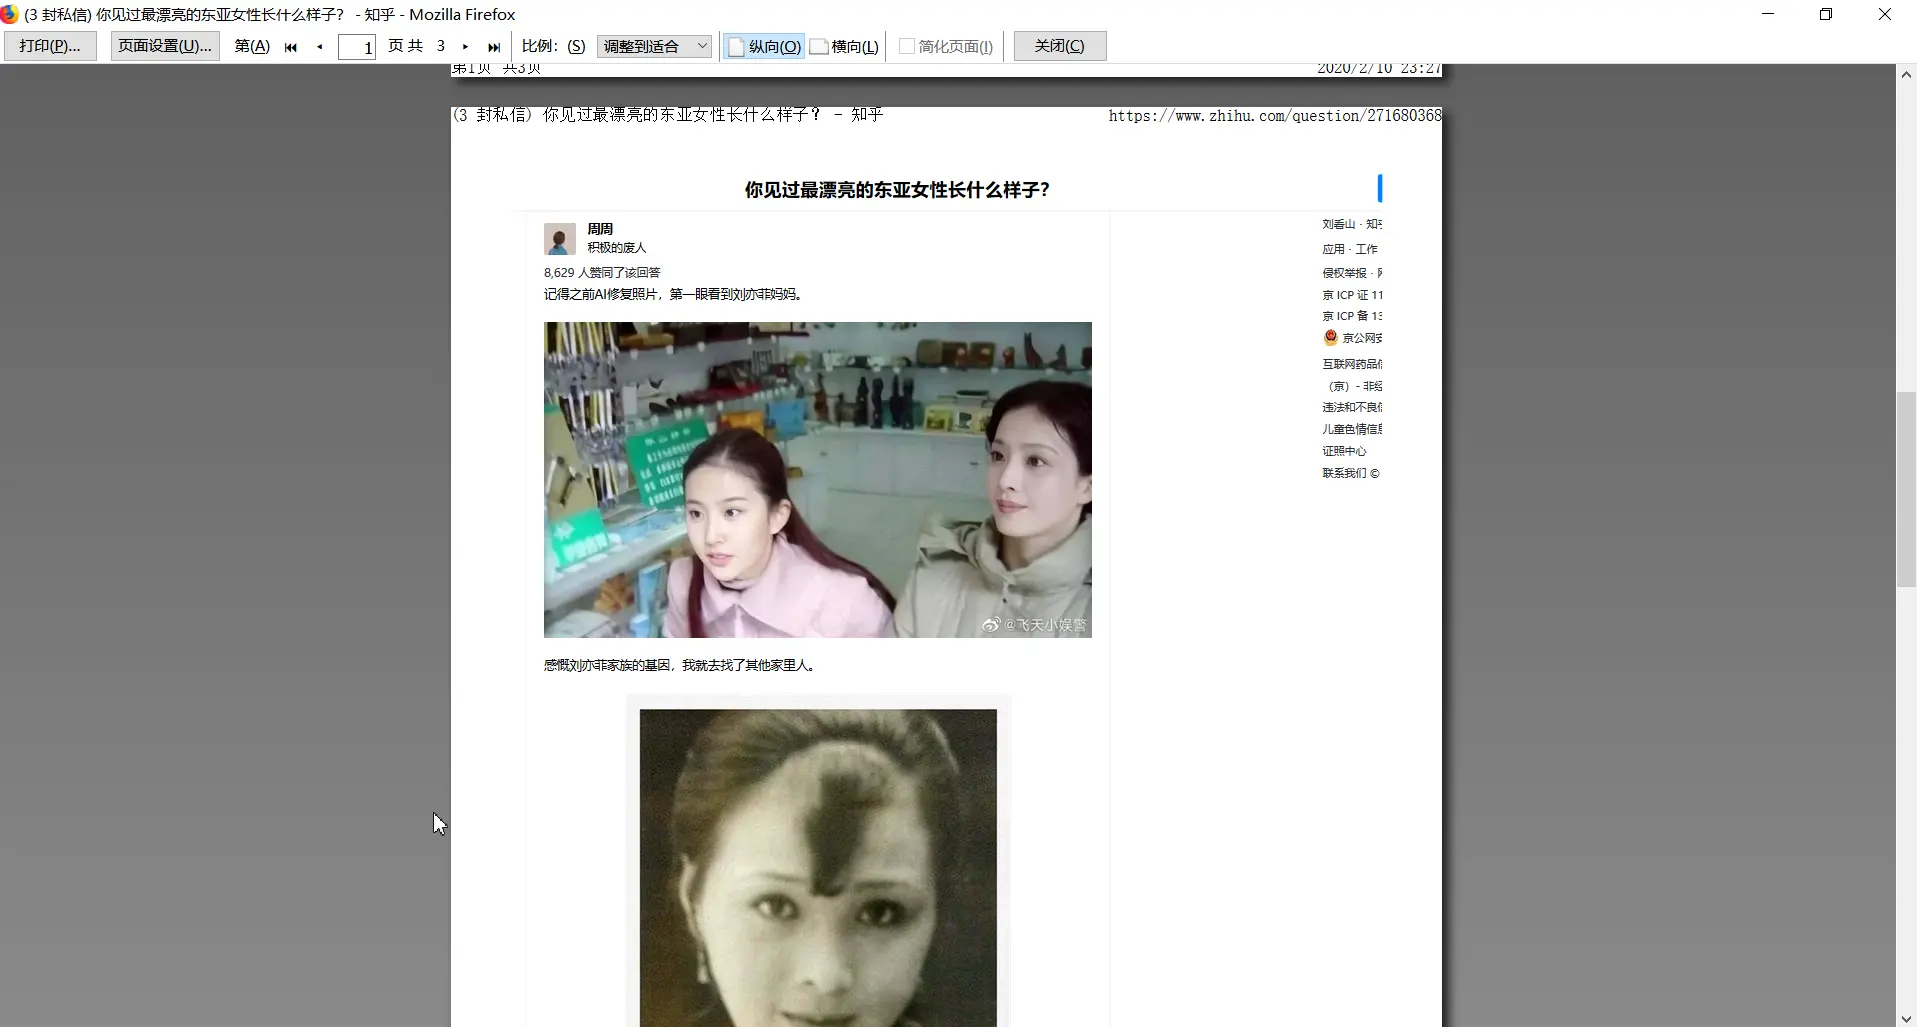This screenshot has width=1917, height=1027.
Task: Open 页面设置(U) page setup dialog
Action: [x=164, y=45]
